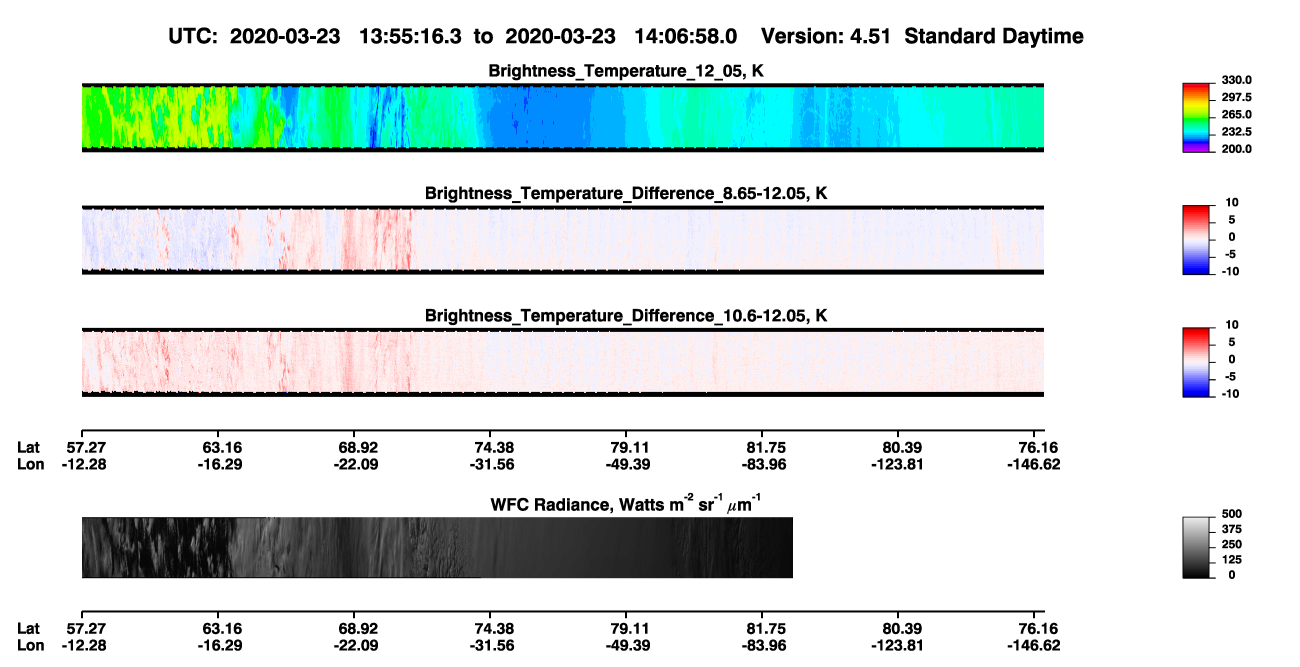The width and height of the screenshot is (1300, 667).
Task: Click the red-blue colorbar beside the 8.65-12.05 panel
Action: coord(1197,240)
